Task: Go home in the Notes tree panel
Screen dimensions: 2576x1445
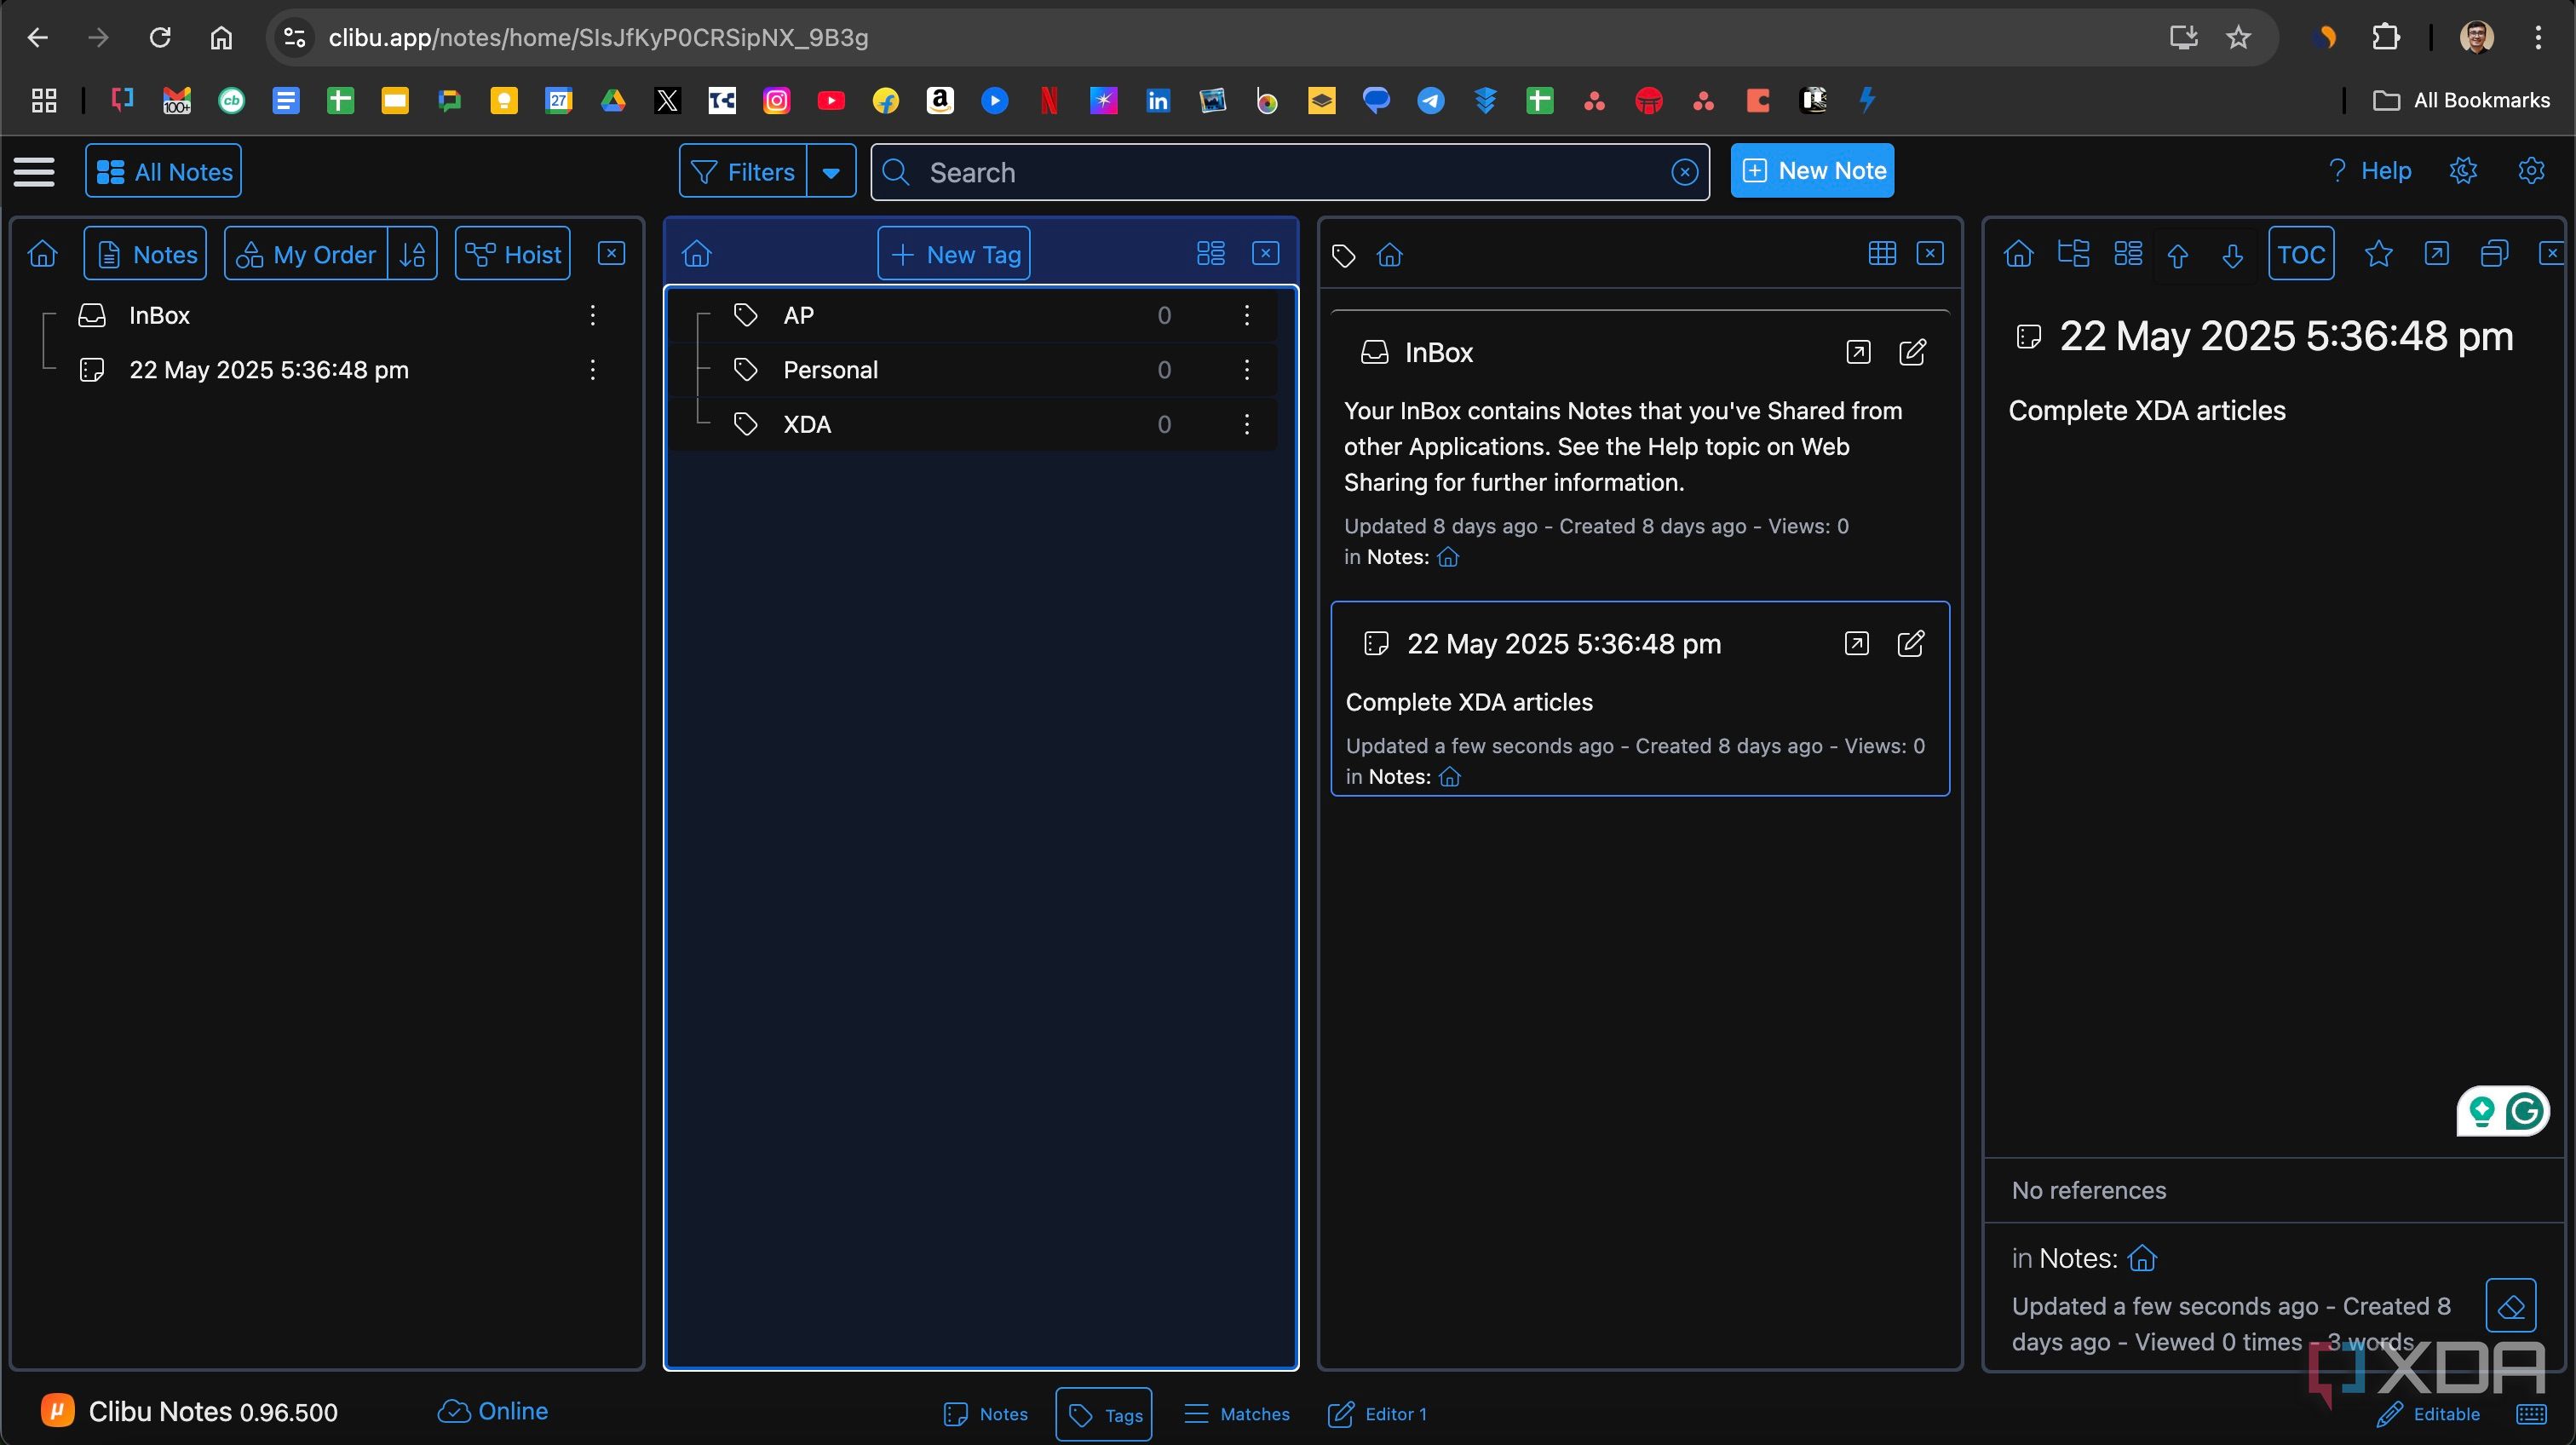Action: point(43,254)
